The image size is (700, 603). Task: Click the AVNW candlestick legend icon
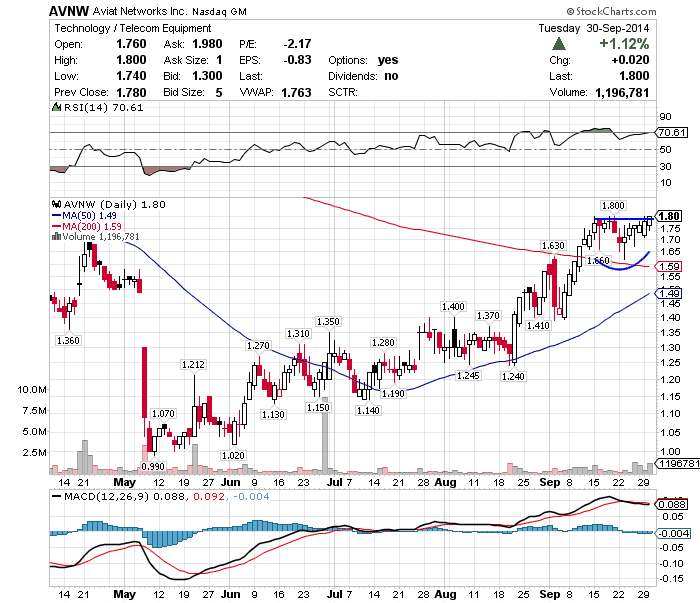[x=56, y=204]
